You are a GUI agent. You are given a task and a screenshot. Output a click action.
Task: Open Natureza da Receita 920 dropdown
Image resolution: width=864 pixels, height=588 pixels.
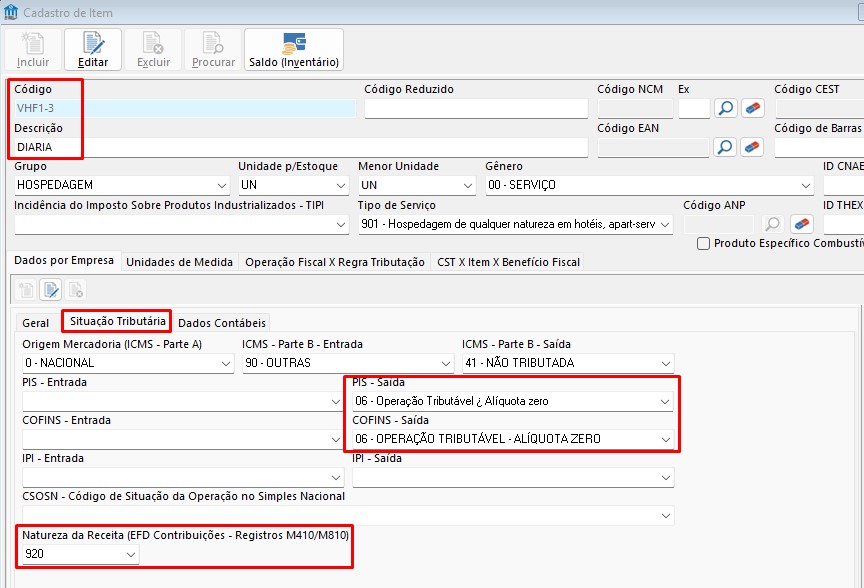131,554
